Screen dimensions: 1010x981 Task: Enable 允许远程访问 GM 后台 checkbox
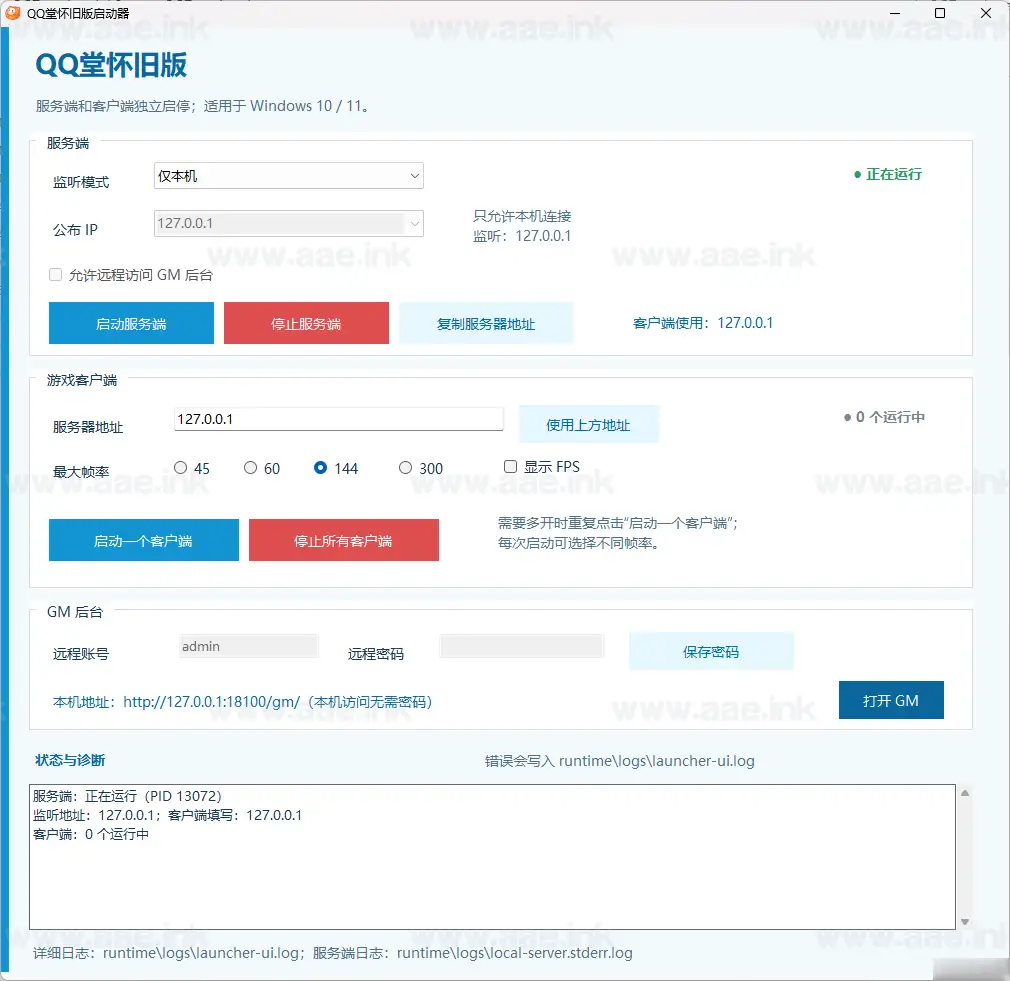(55, 275)
